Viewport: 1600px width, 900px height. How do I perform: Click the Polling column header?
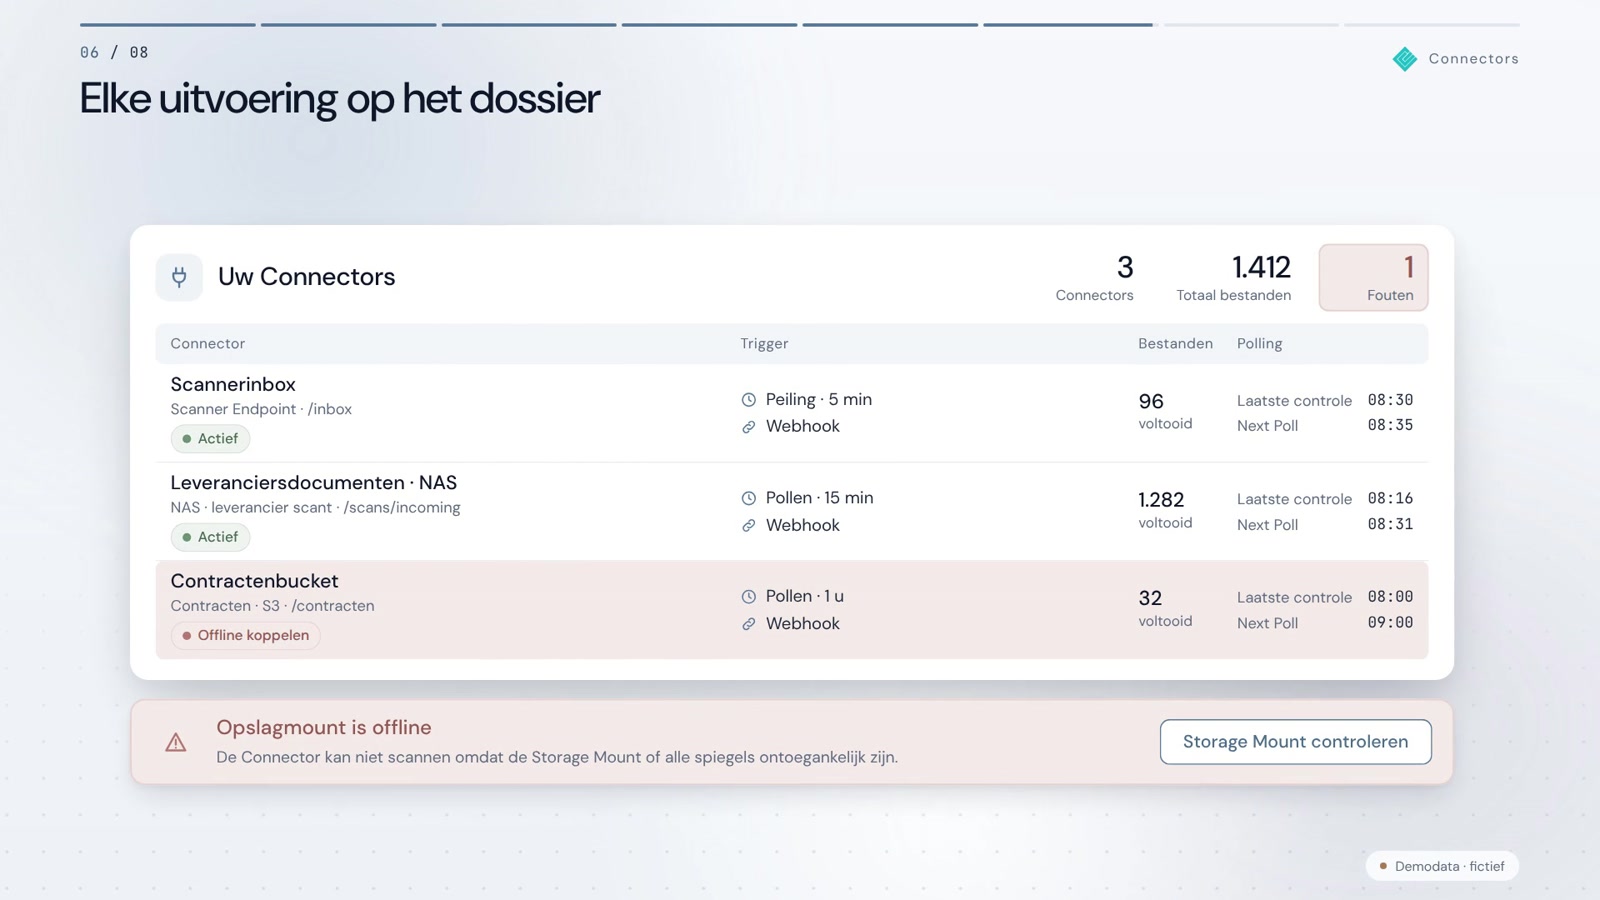pos(1259,344)
